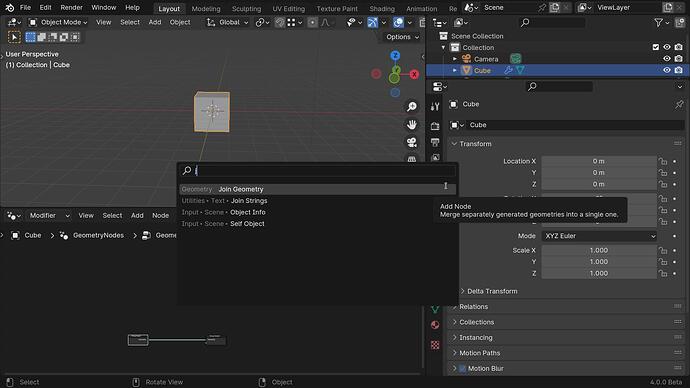Image resolution: width=690 pixels, height=388 pixels.
Task: Expand the Camera item in outliner
Action: (x=455, y=59)
